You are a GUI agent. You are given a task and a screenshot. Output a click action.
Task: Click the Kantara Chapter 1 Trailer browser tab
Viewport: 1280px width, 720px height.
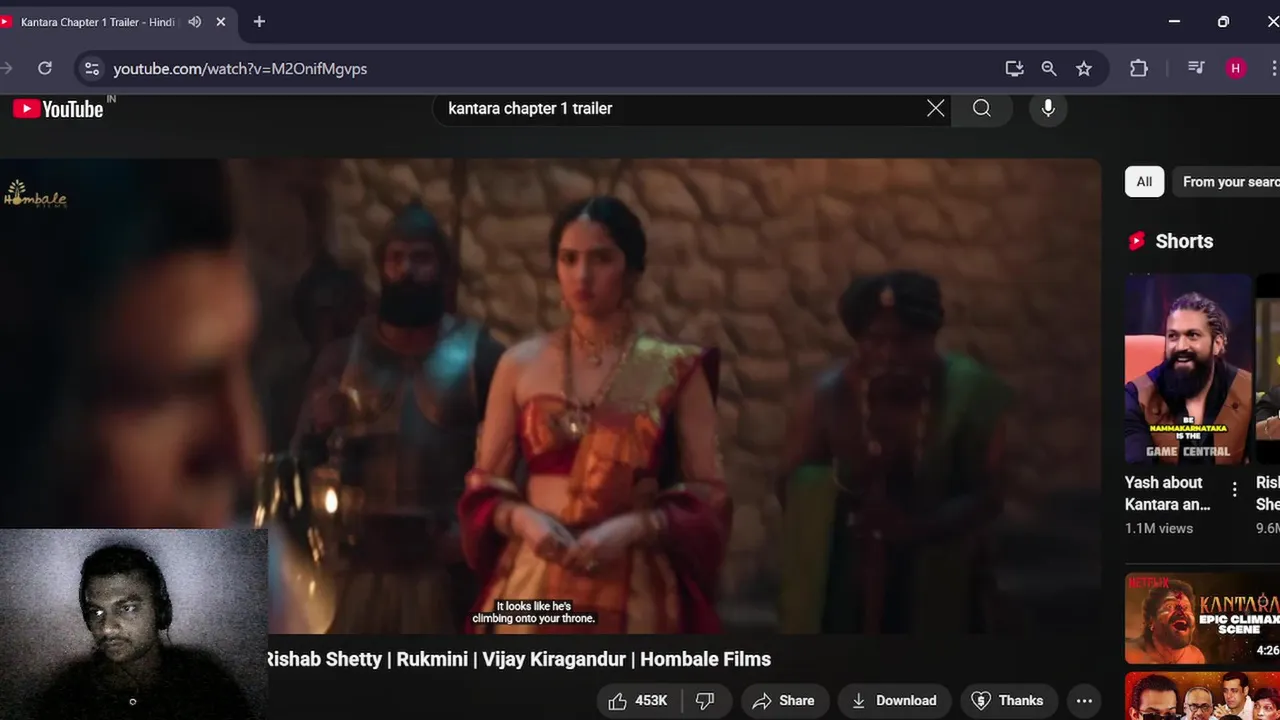[x=98, y=22]
